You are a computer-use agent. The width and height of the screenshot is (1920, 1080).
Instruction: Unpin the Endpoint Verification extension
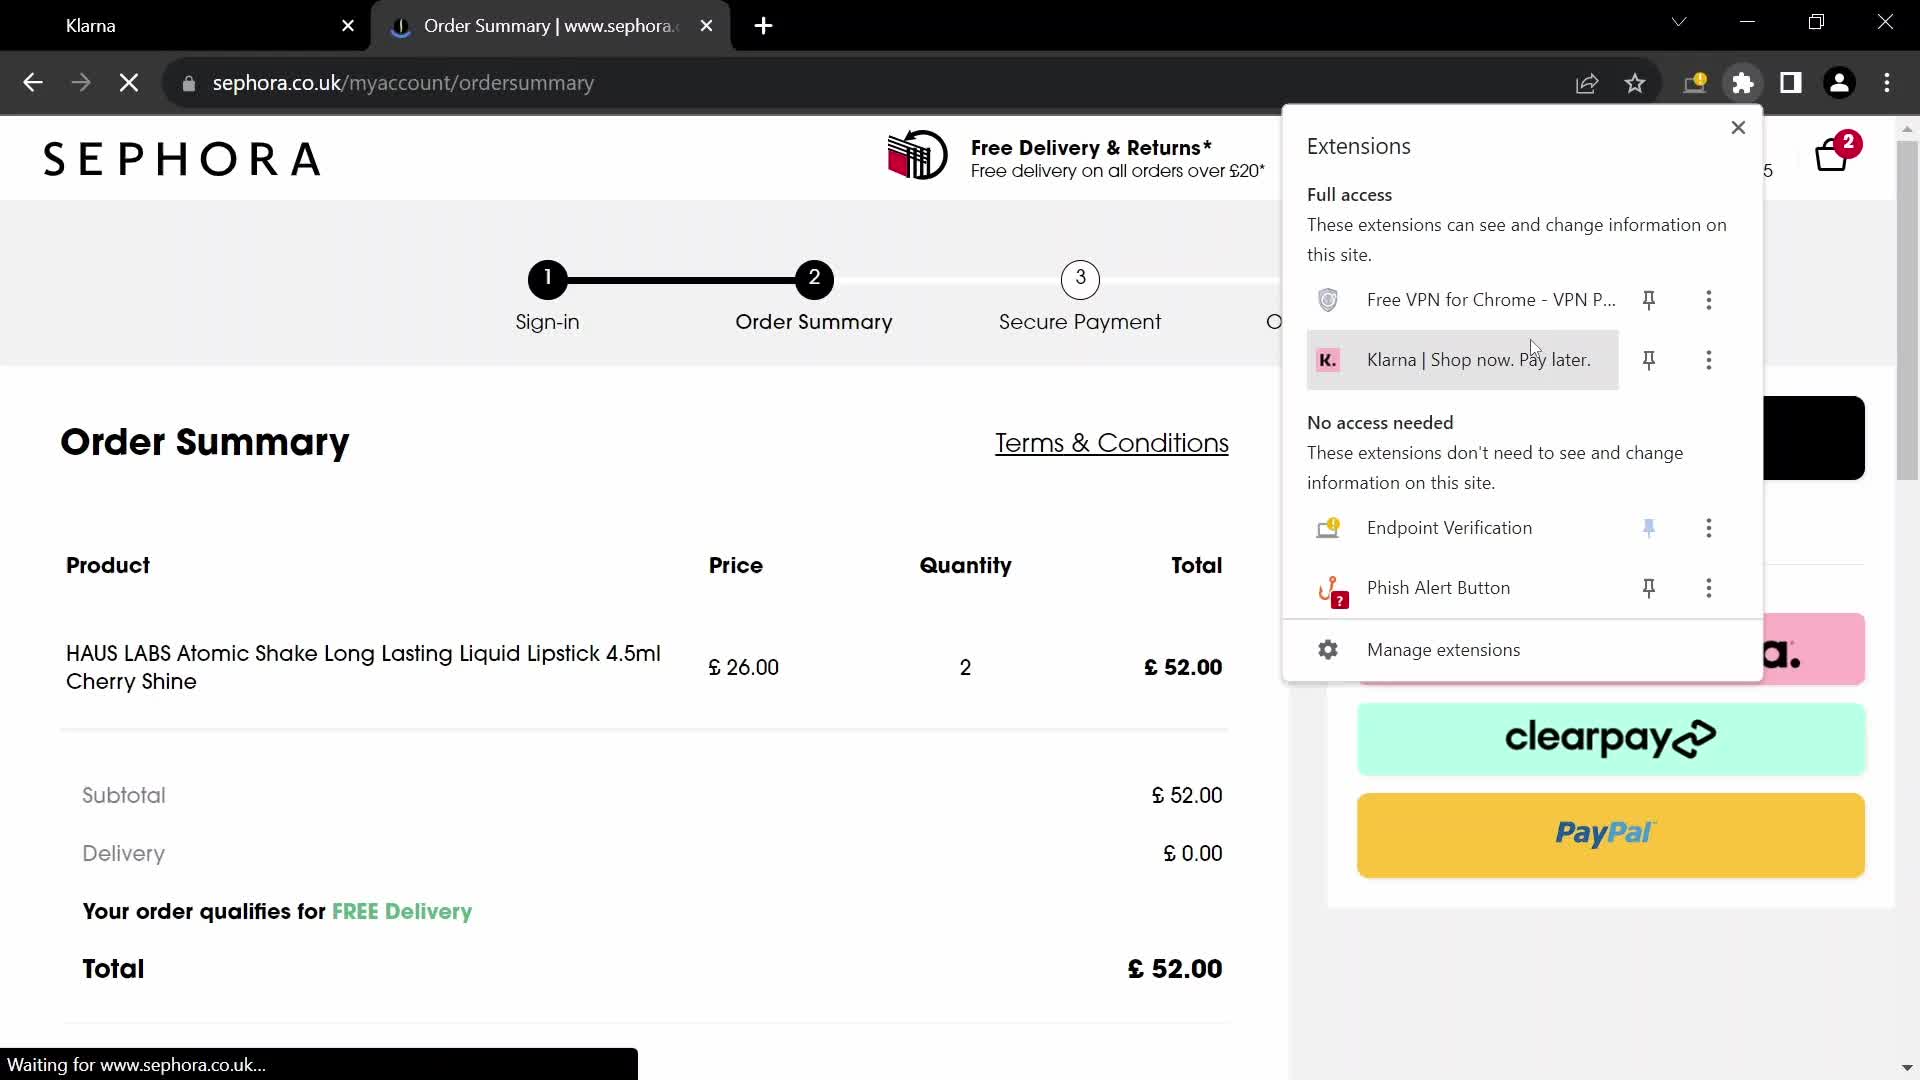pos(1649,528)
